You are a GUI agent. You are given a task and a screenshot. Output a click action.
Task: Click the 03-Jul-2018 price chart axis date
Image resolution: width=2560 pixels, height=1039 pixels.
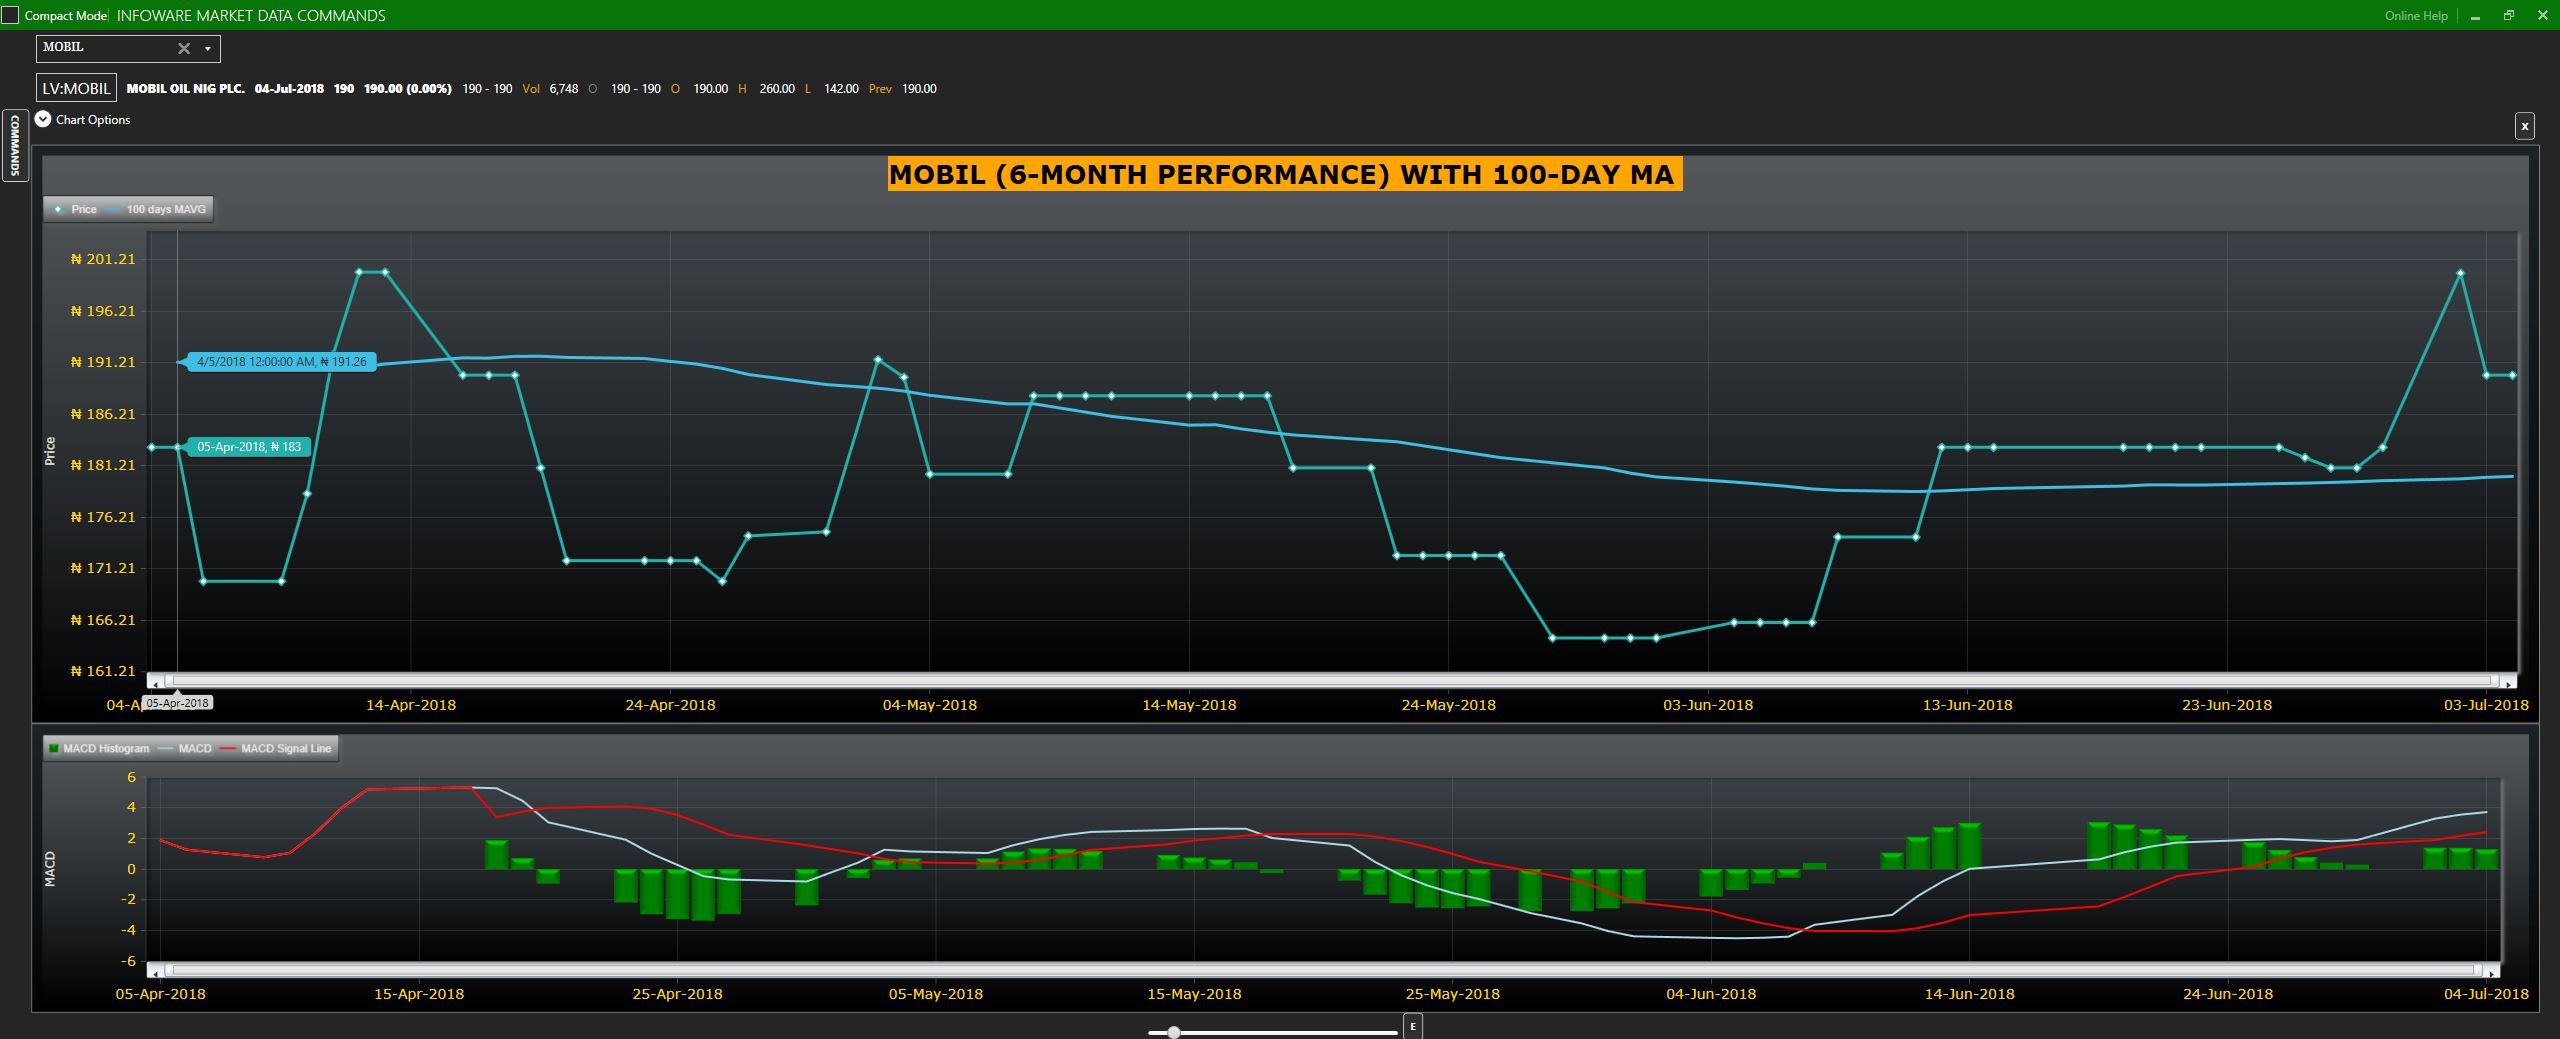point(2486,705)
